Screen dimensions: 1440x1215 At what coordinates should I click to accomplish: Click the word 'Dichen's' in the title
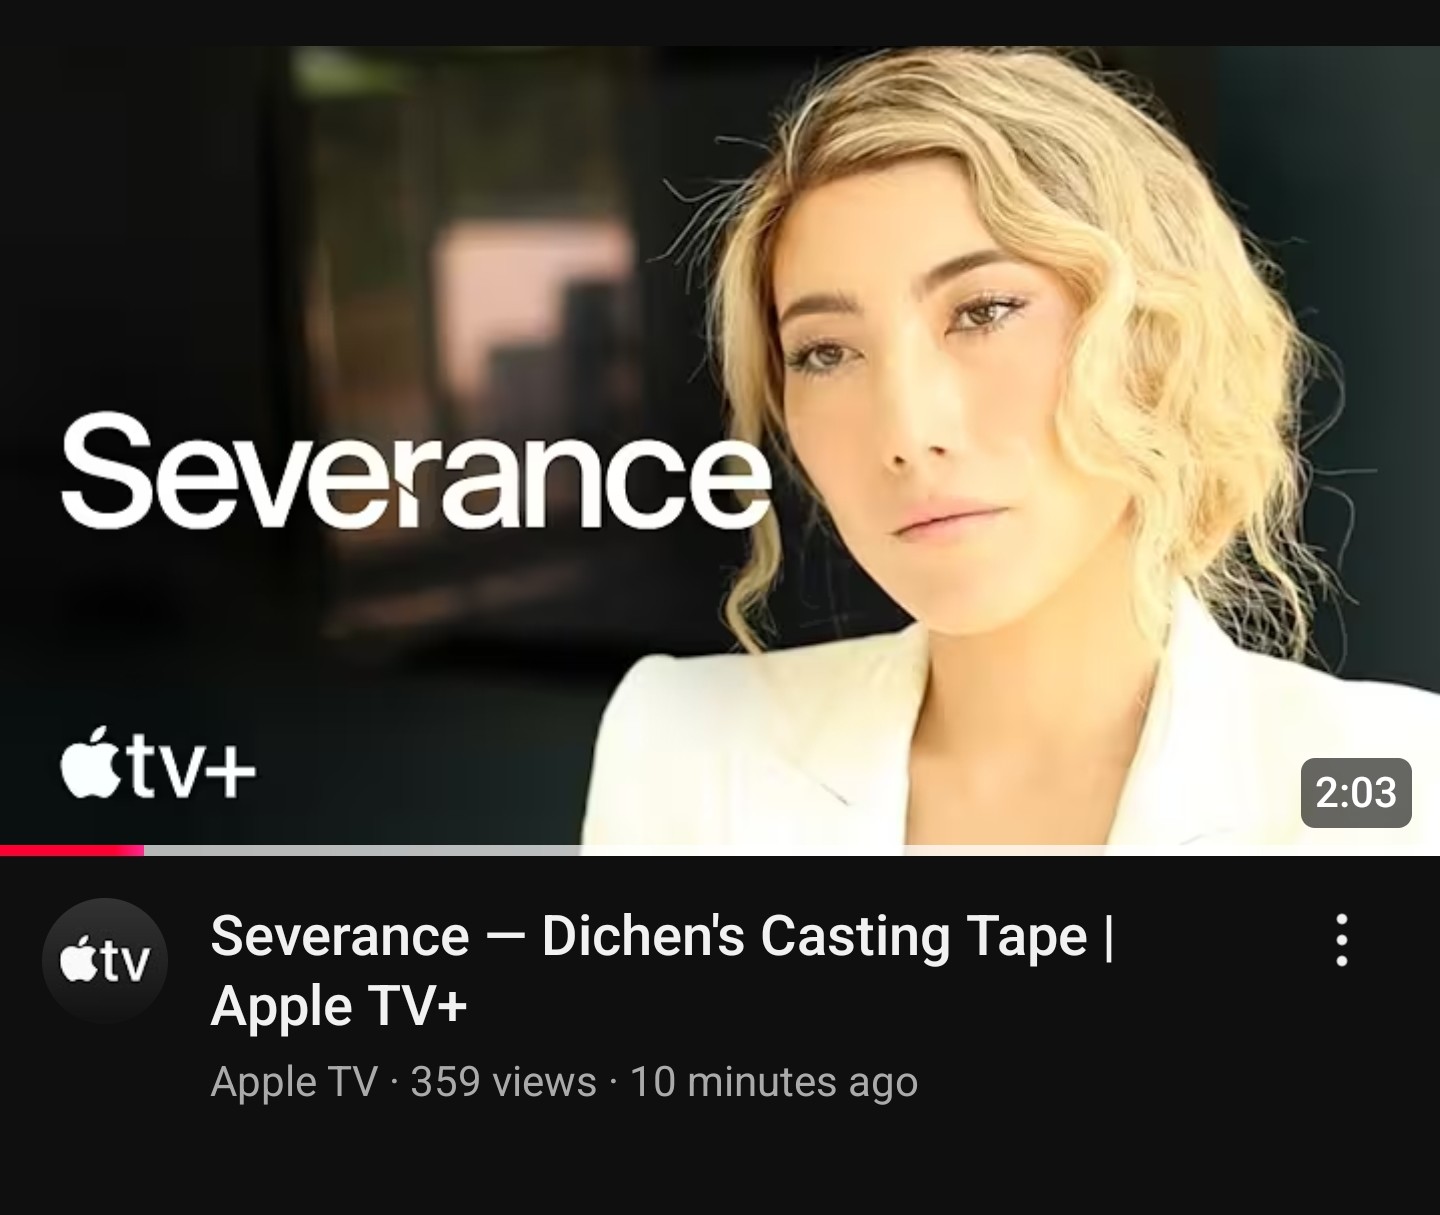(642, 937)
